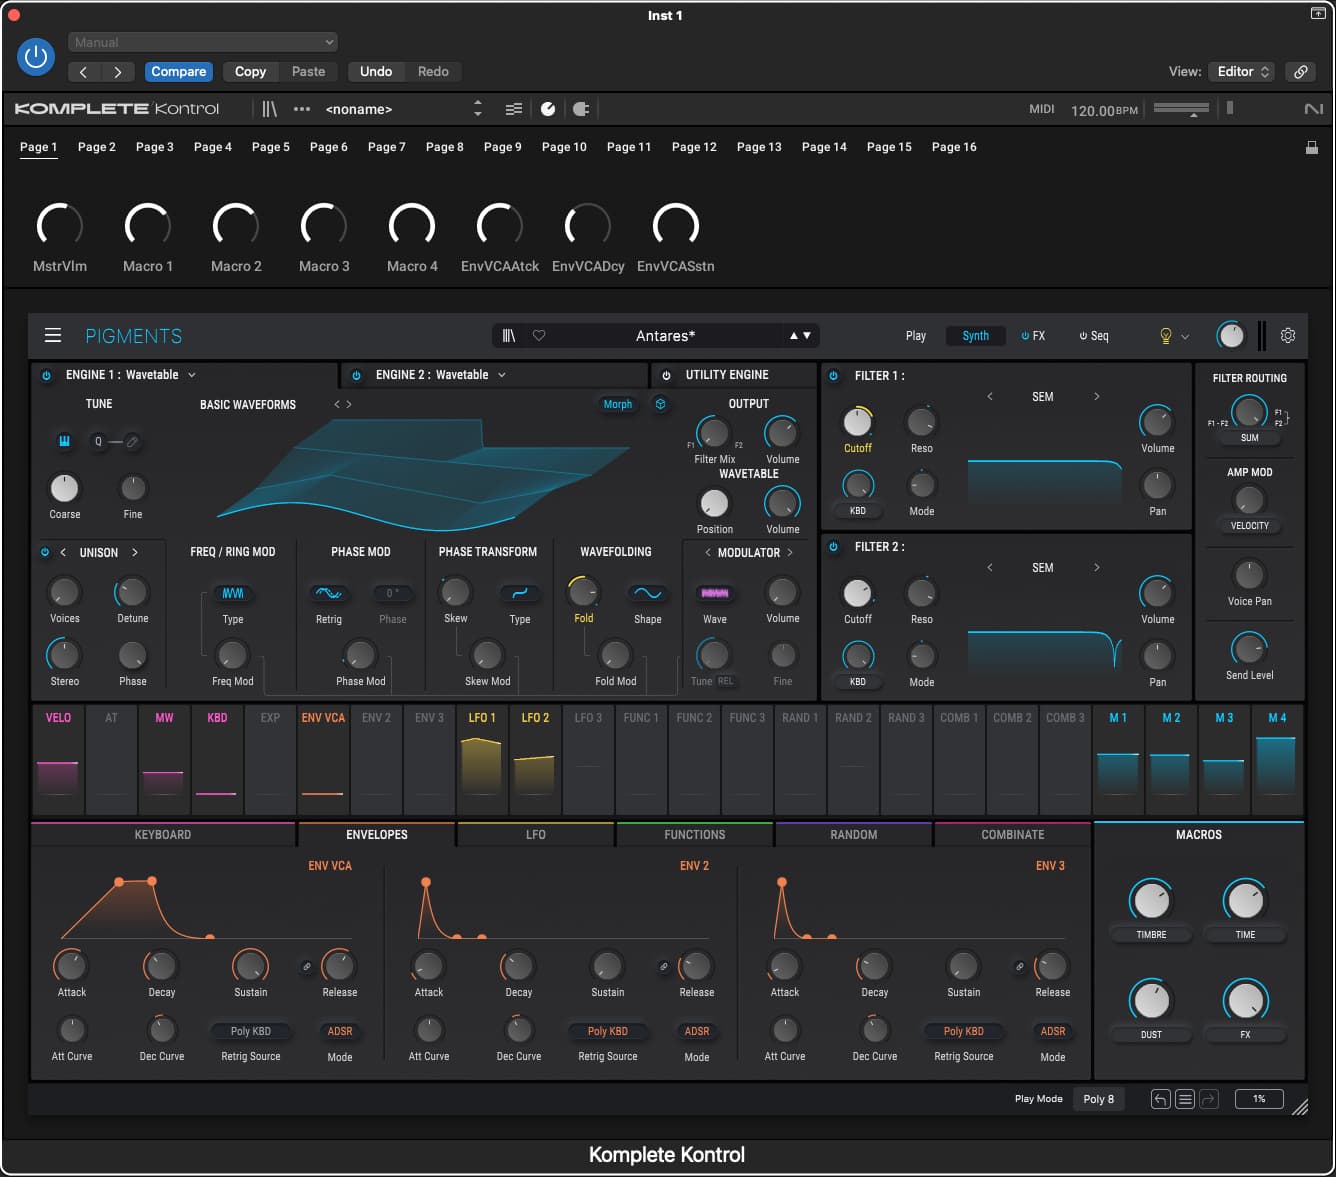Open the Pigments history list icon

[1185, 1099]
